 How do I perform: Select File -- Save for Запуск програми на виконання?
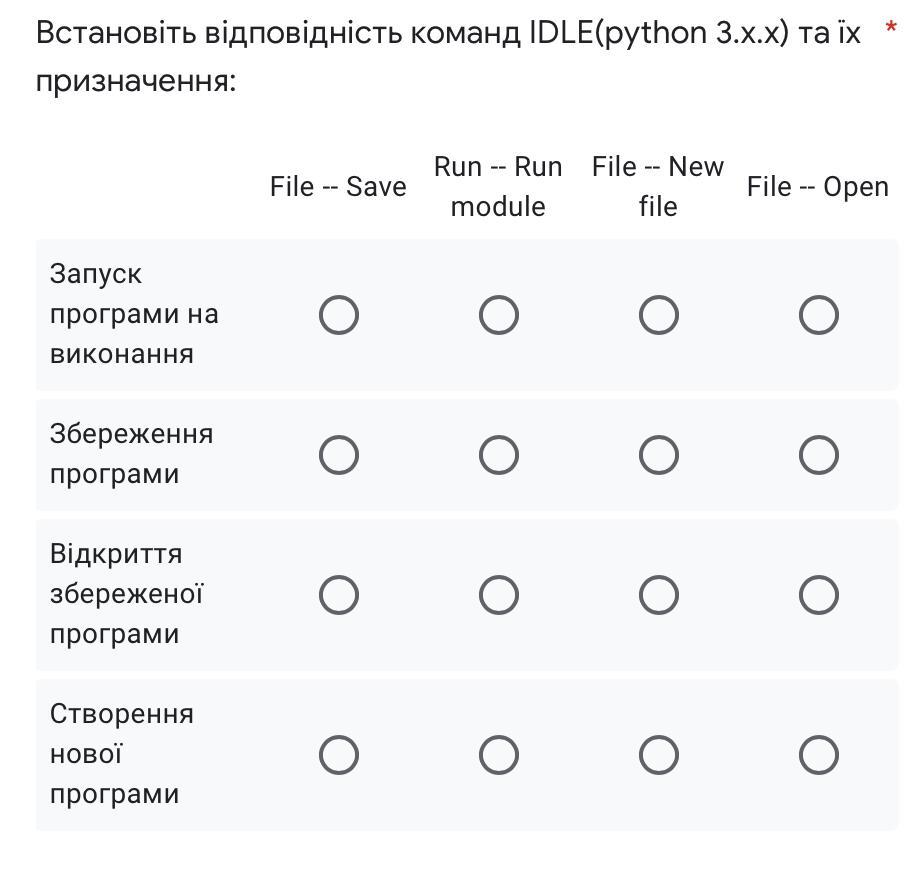339,316
